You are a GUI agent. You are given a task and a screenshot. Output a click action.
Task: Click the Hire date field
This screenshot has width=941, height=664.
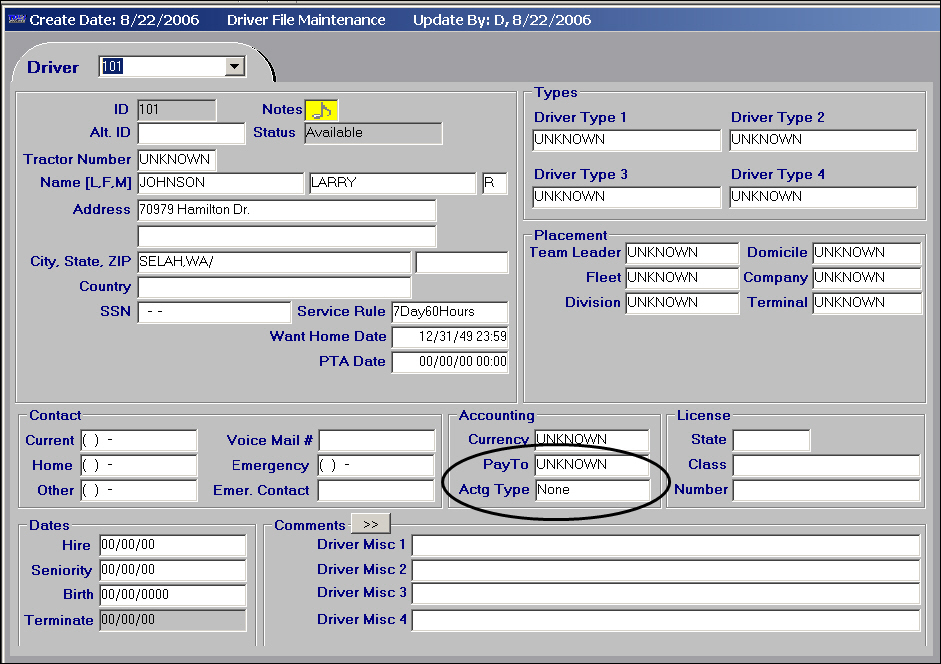tap(173, 545)
